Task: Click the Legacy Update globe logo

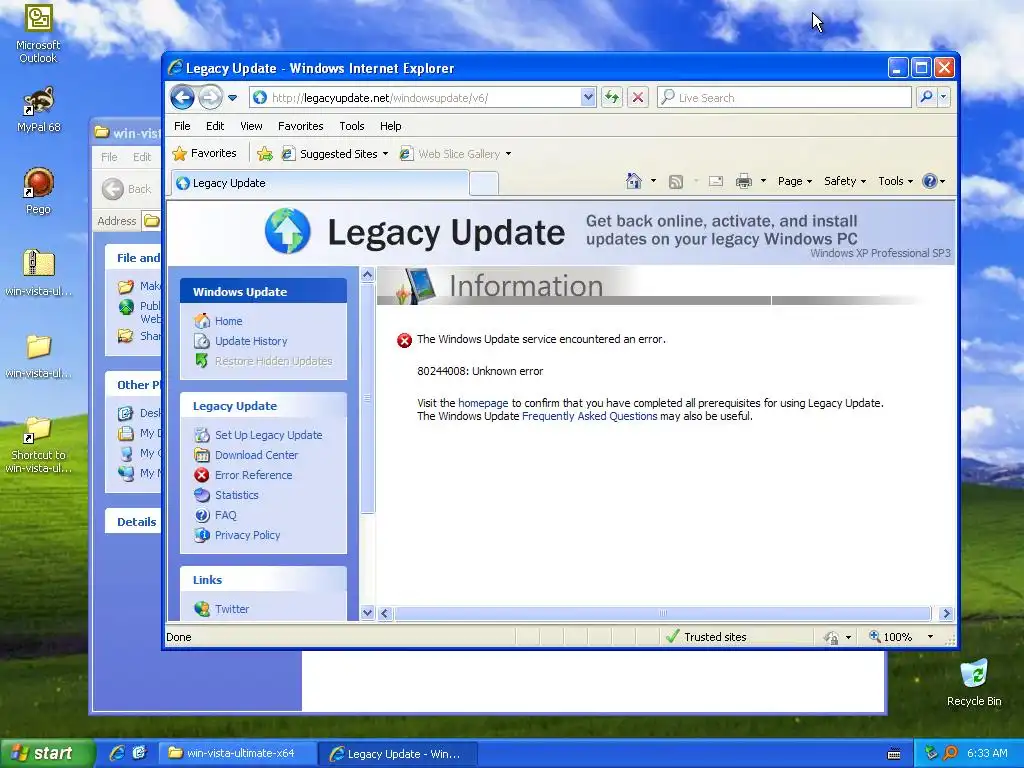Action: coord(287,231)
